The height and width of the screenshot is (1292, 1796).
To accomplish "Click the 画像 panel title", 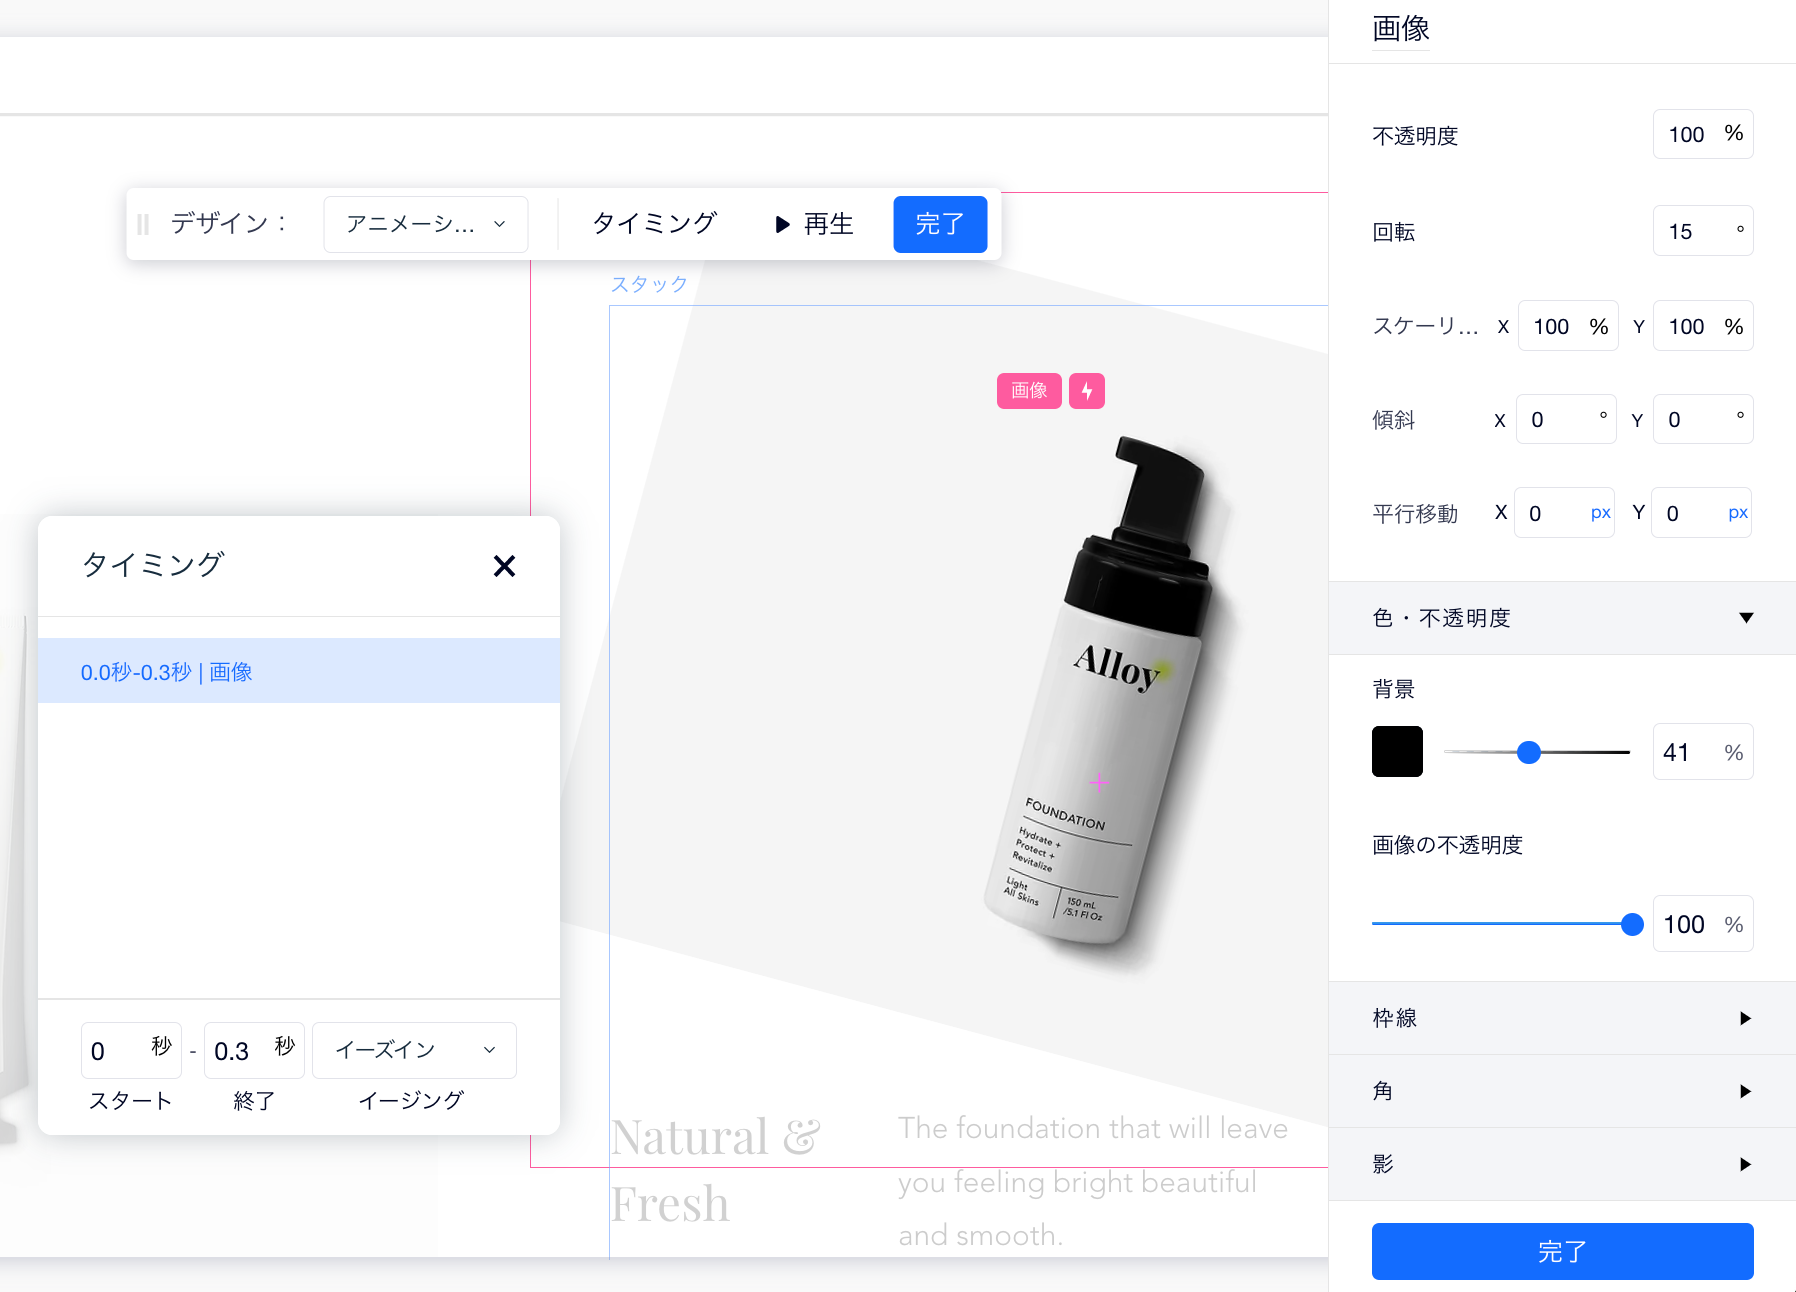I will pyautogui.click(x=1401, y=28).
